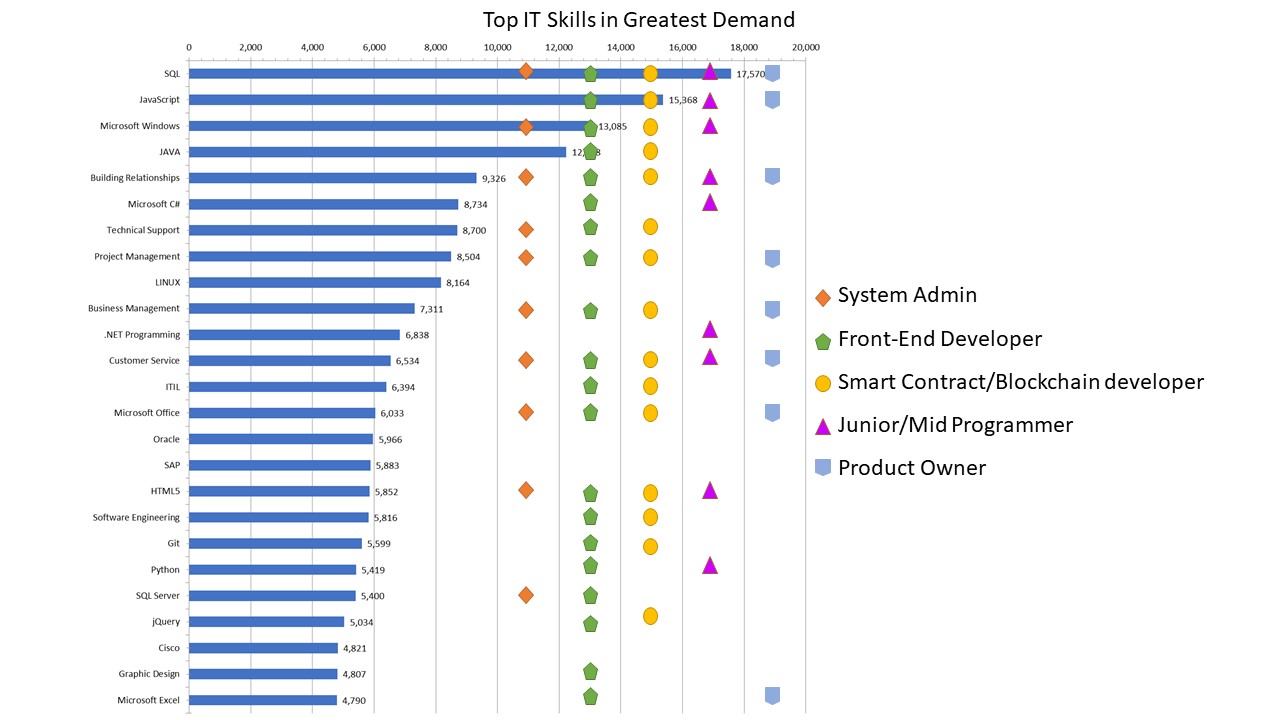Viewport: 1280px width, 720px height.
Task: Click the yellow circle Smart Contract legend icon
Action: tap(823, 383)
